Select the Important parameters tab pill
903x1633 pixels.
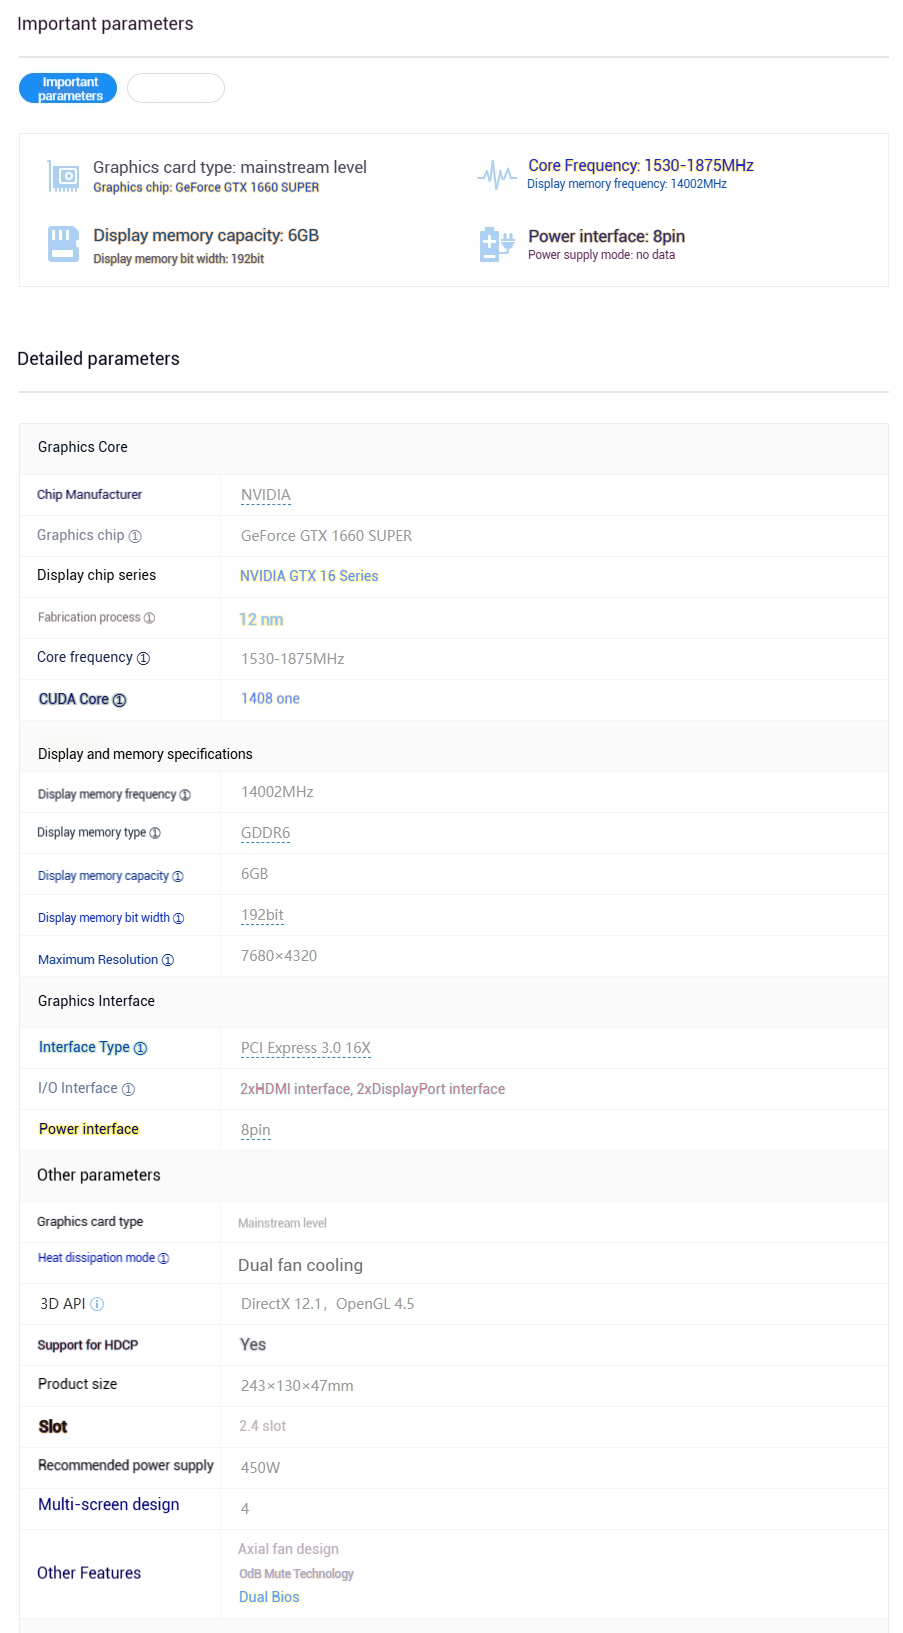68,88
